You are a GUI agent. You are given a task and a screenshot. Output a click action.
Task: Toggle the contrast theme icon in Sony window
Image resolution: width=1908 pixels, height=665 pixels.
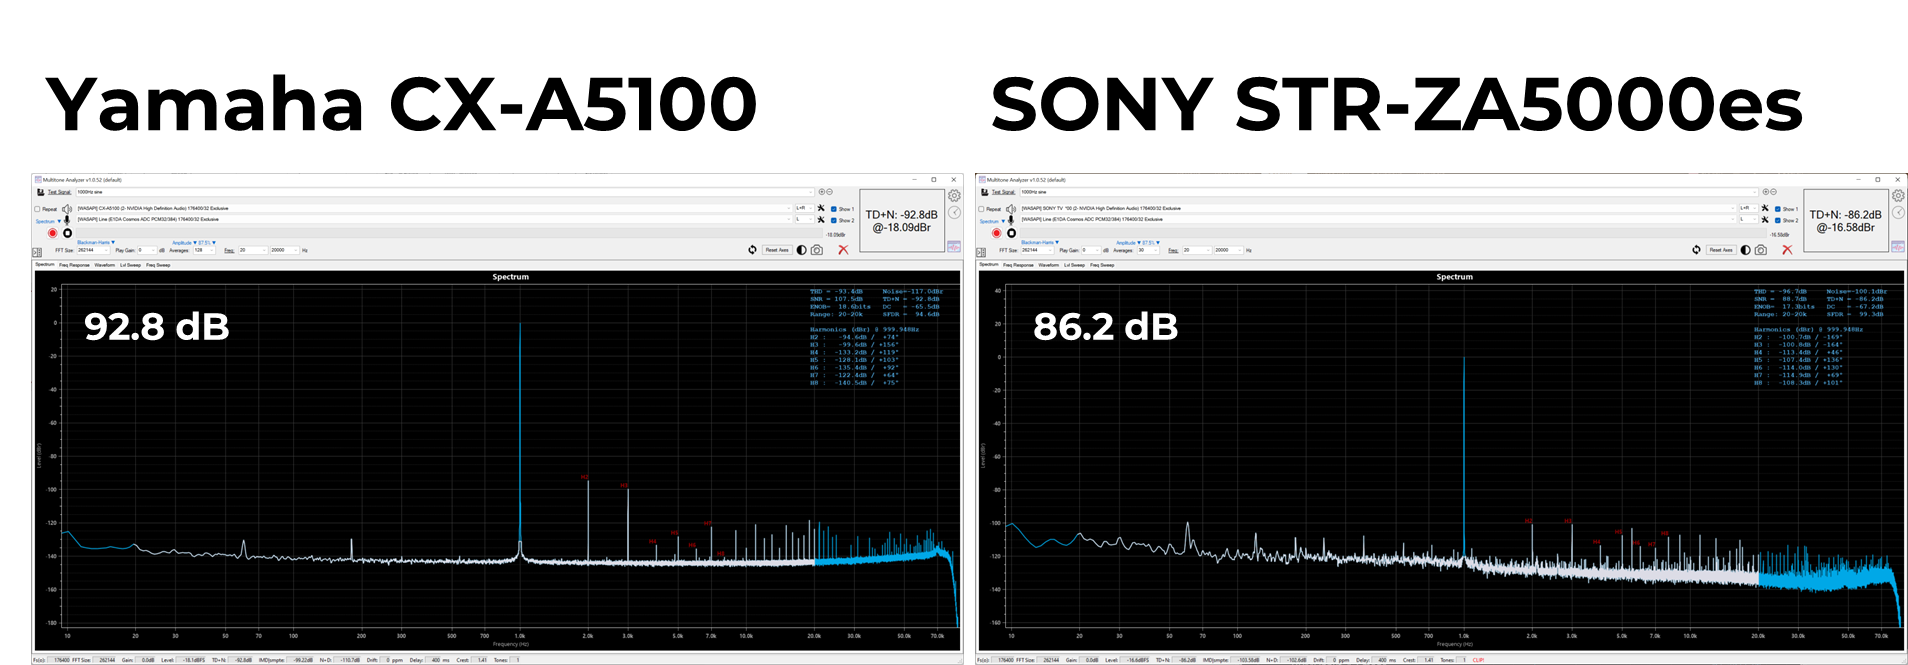[1746, 250]
